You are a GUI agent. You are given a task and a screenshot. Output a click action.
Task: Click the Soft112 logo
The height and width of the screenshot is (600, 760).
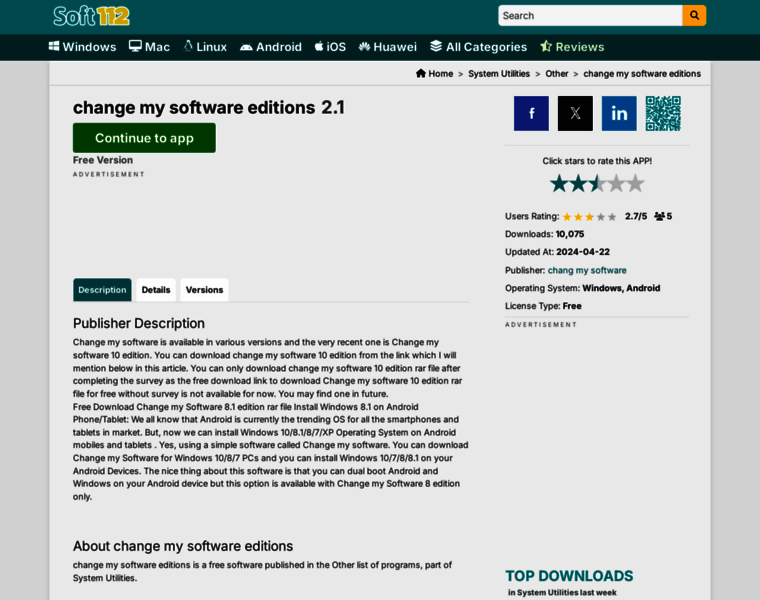pos(91,16)
